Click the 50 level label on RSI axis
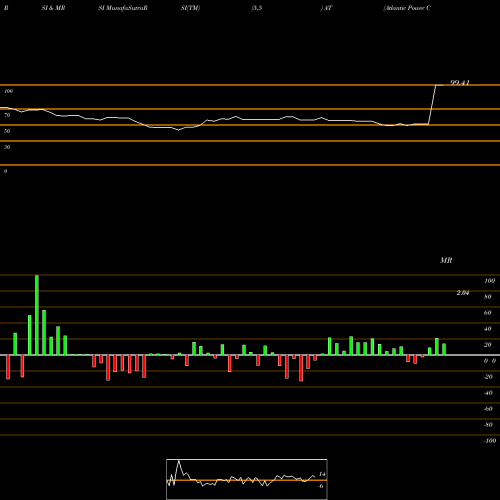Viewport: 500px width, 500px height. click(7, 131)
